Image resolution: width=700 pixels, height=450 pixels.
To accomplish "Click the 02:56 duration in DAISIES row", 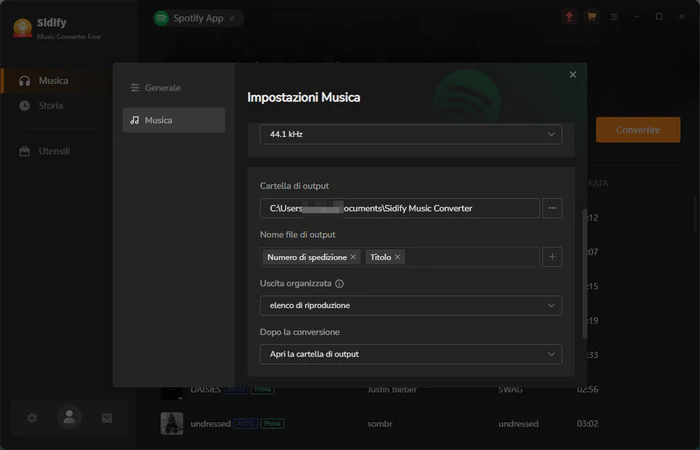I will coord(587,390).
